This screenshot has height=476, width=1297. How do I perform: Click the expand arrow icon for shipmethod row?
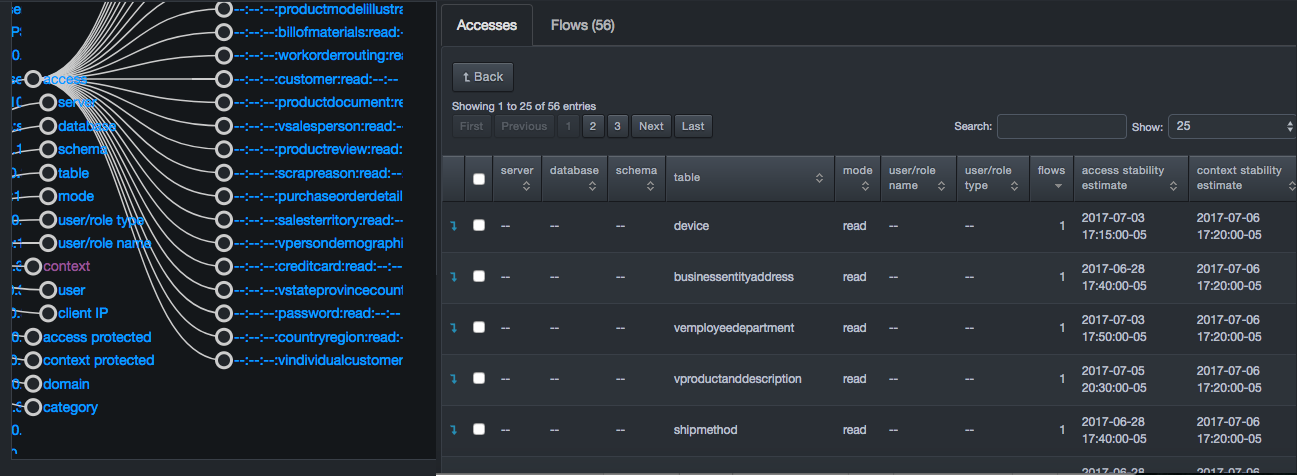point(452,430)
